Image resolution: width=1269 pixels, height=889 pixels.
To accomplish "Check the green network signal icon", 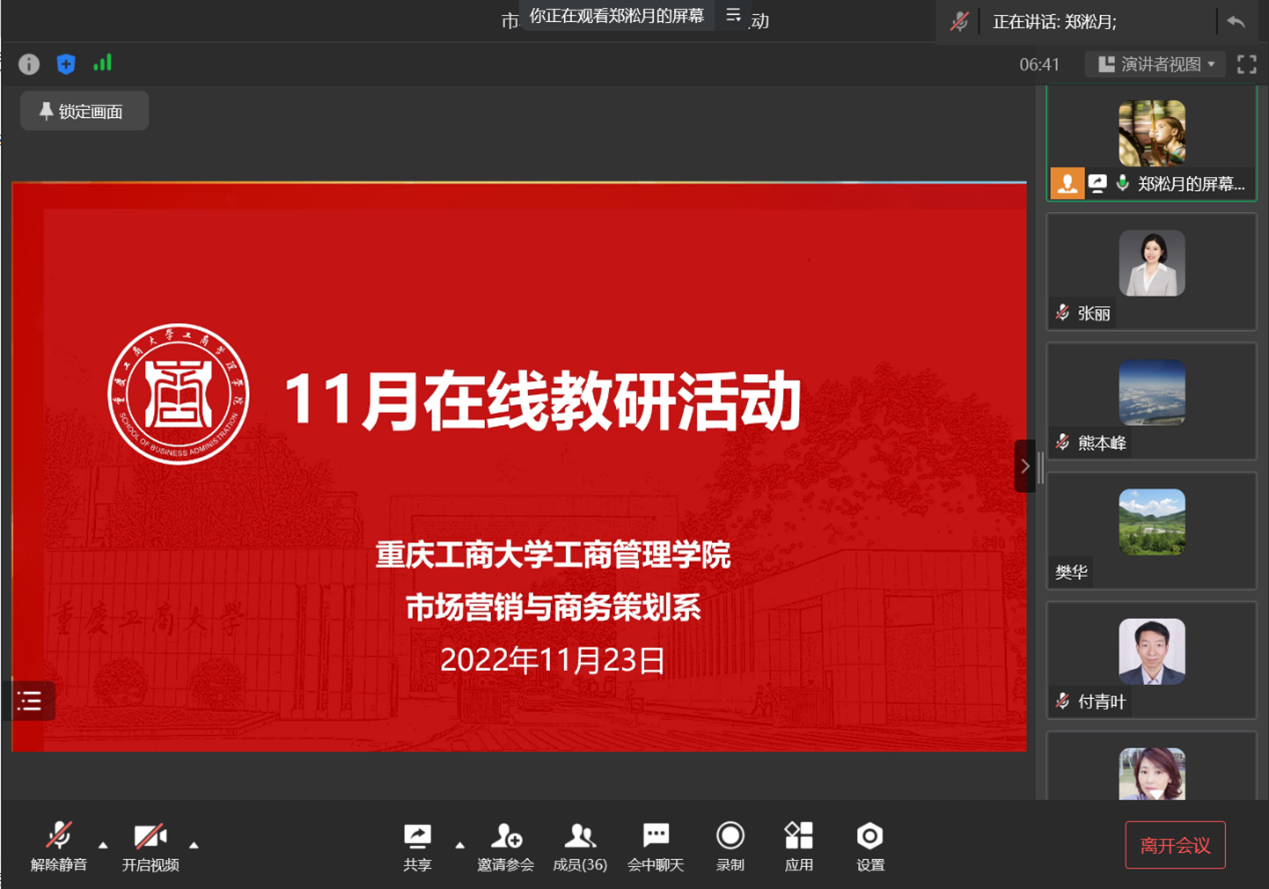I will click(102, 63).
